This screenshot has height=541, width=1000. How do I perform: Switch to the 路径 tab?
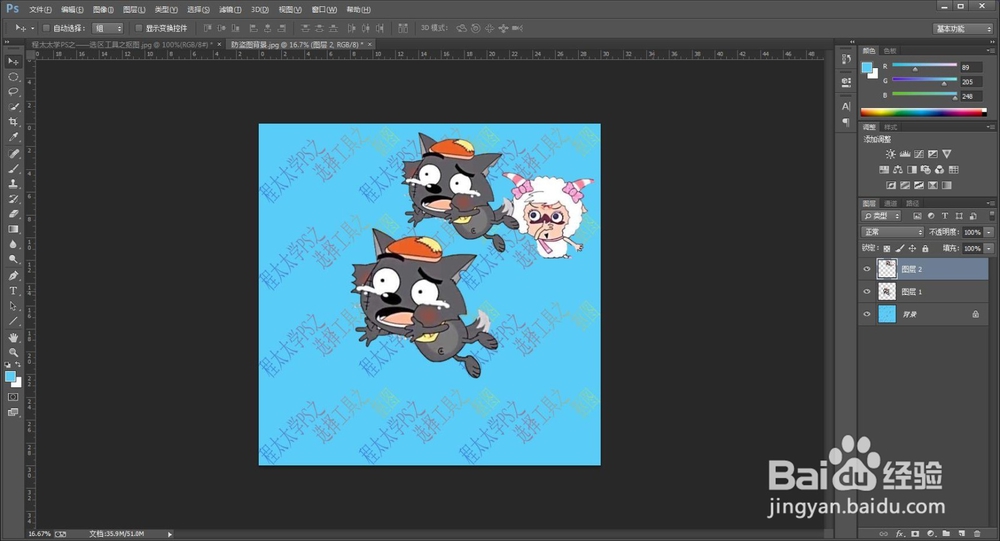(x=912, y=204)
